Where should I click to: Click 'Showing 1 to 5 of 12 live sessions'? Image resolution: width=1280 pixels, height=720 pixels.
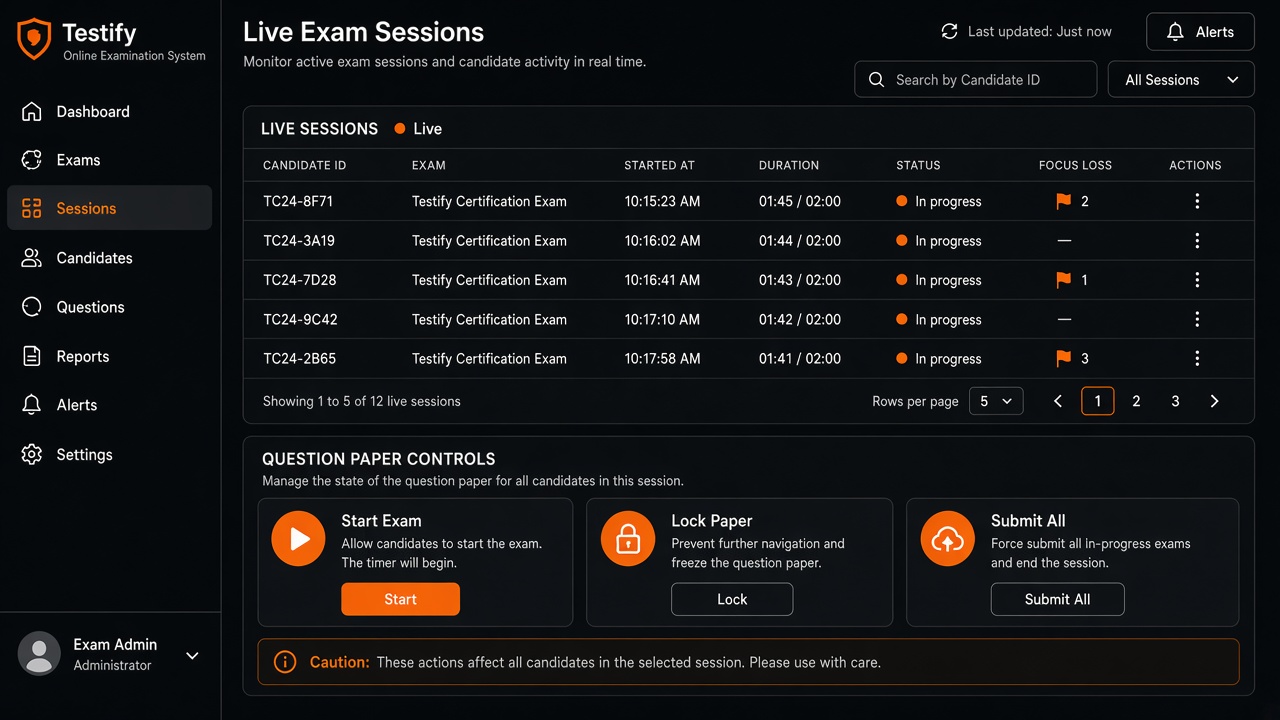click(362, 401)
